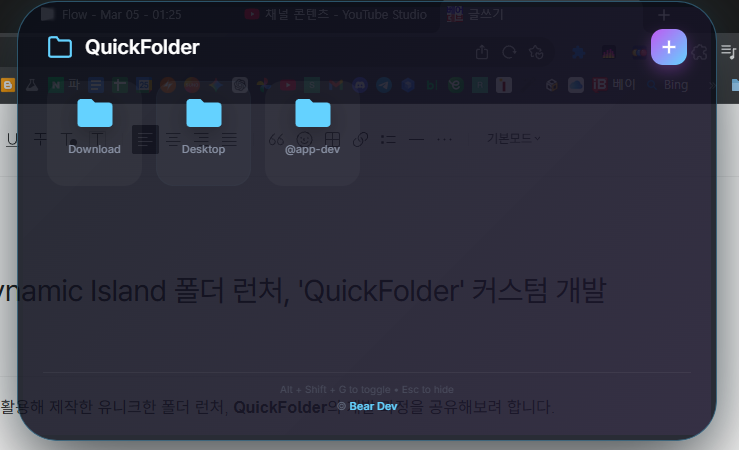This screenshot has width=739, height=450.
Task: Add a new folder with the plus button
Action: pos(668,47)
